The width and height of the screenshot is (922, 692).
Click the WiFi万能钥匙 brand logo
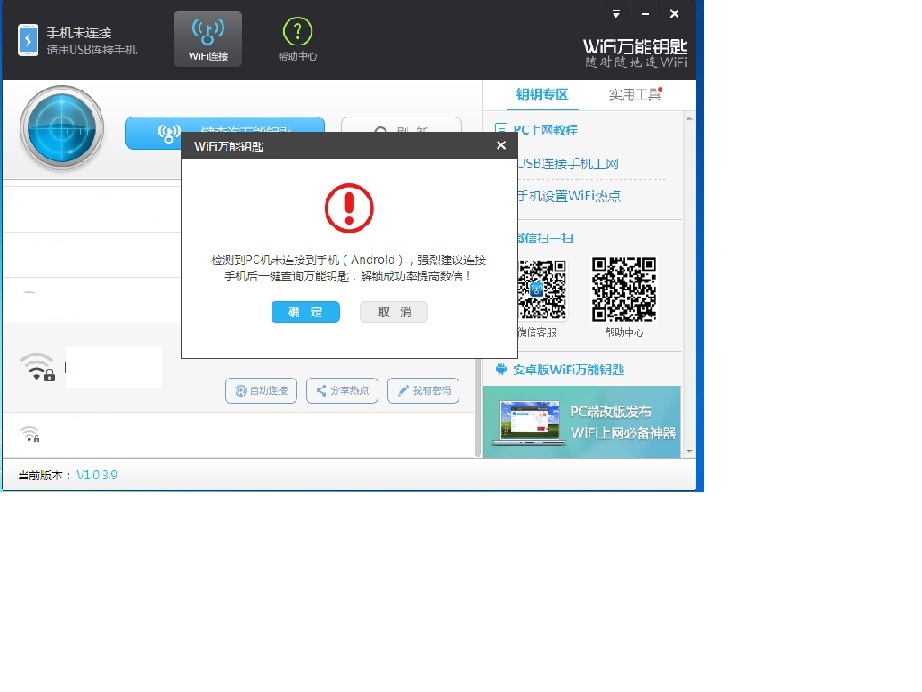click(x=635, y=53)
